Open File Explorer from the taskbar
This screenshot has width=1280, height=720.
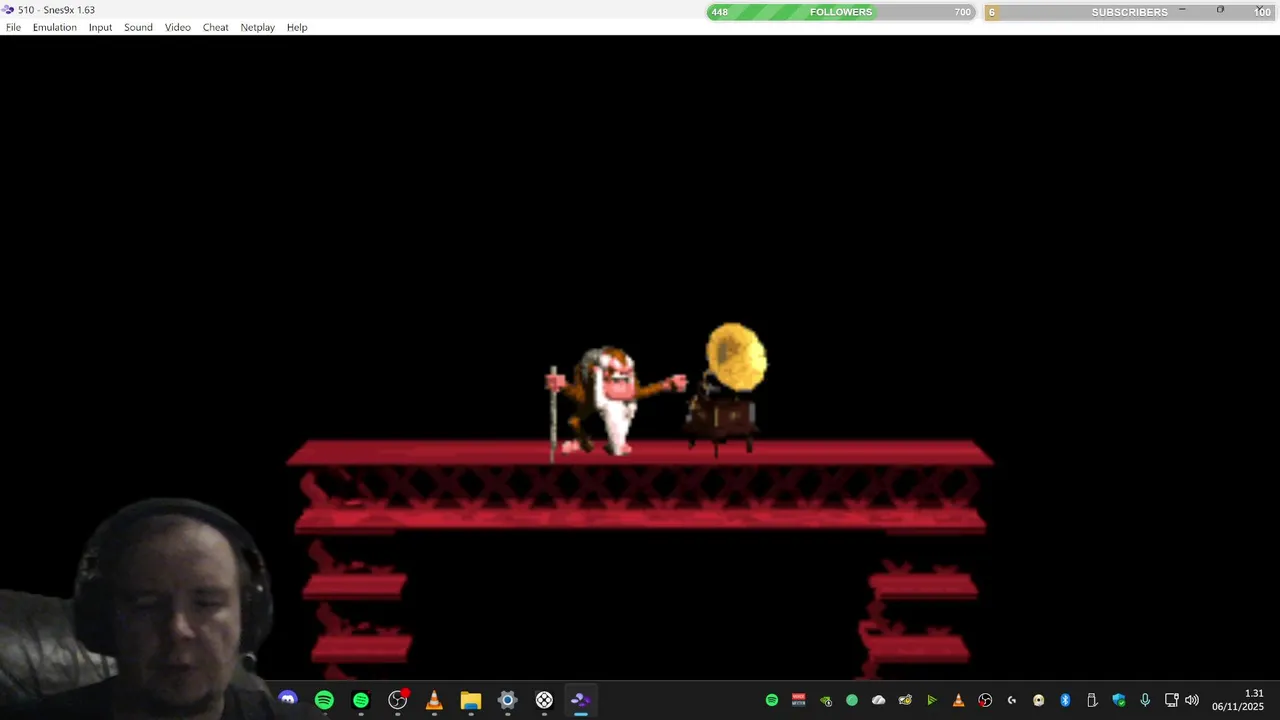click(x=471, y=700)
